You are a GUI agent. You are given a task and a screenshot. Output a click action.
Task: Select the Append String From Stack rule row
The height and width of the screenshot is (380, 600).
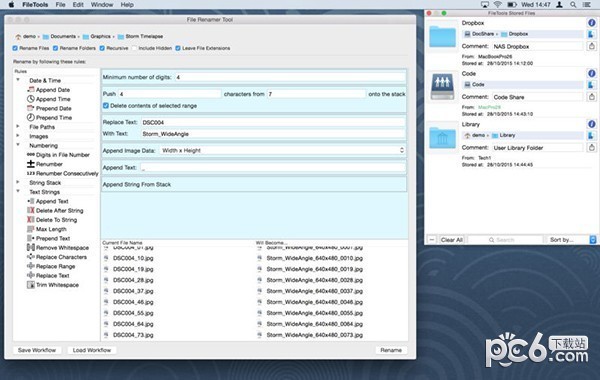pyautogui.click(x=254, y=184)
